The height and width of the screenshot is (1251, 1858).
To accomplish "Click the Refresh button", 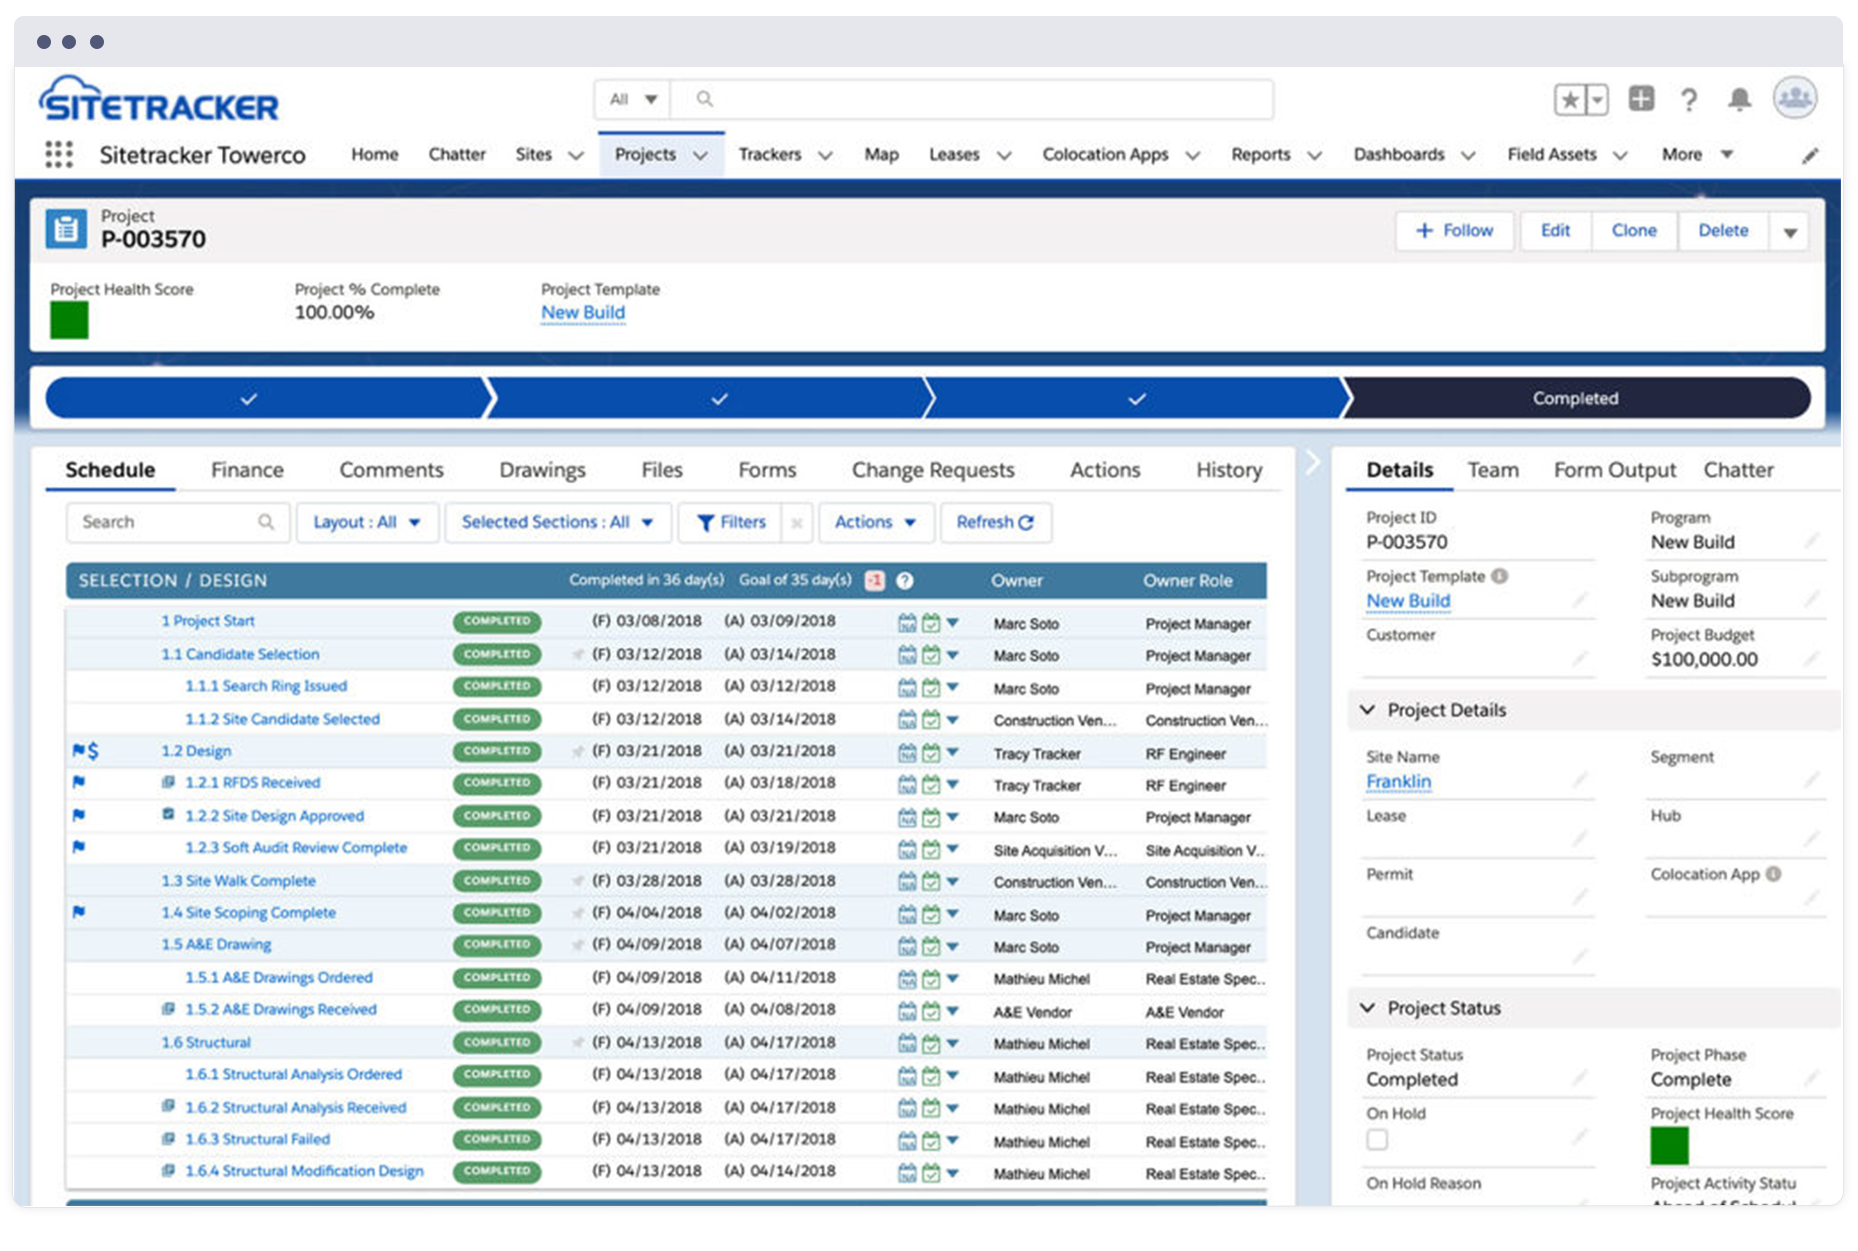I will (995, 522).
